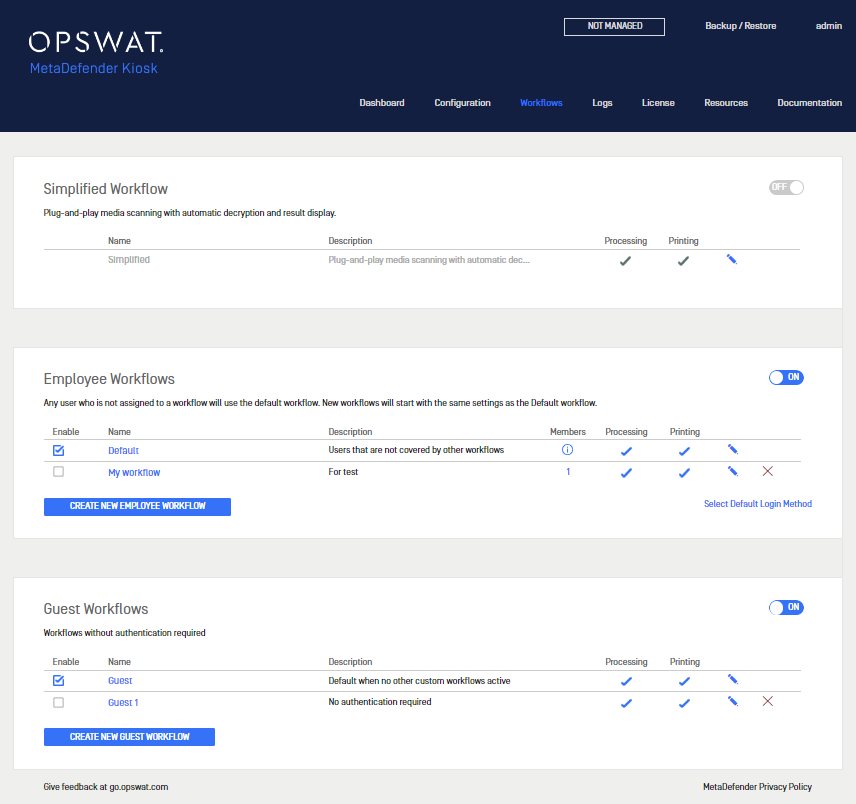Edit the Guest workflow pencil icon
The image size is (856, 804).
point(733,680)
